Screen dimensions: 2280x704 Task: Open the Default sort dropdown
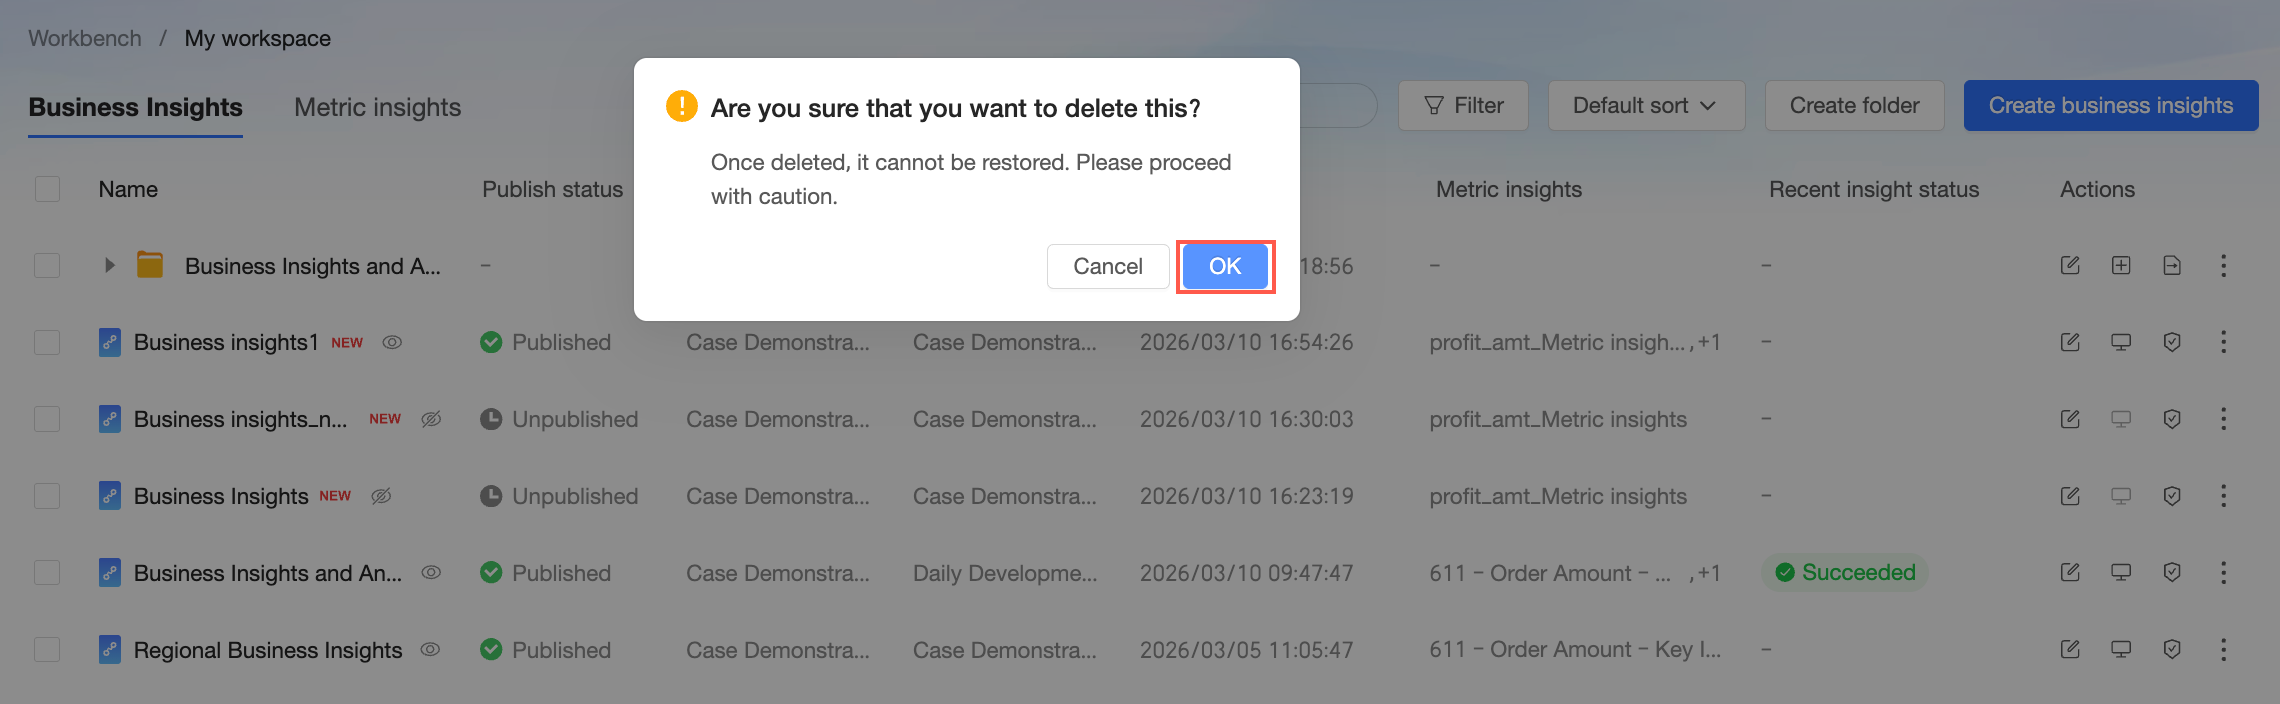[x=1645, y=106]
